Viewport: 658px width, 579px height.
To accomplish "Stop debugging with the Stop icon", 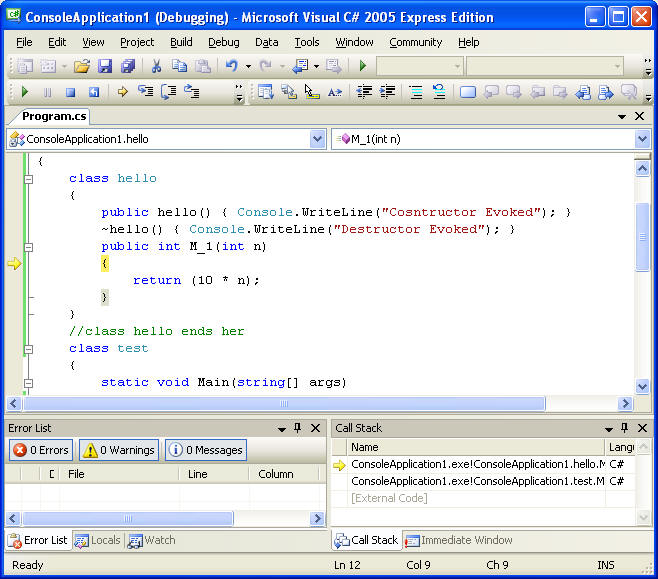I will (x=70, y=92).
